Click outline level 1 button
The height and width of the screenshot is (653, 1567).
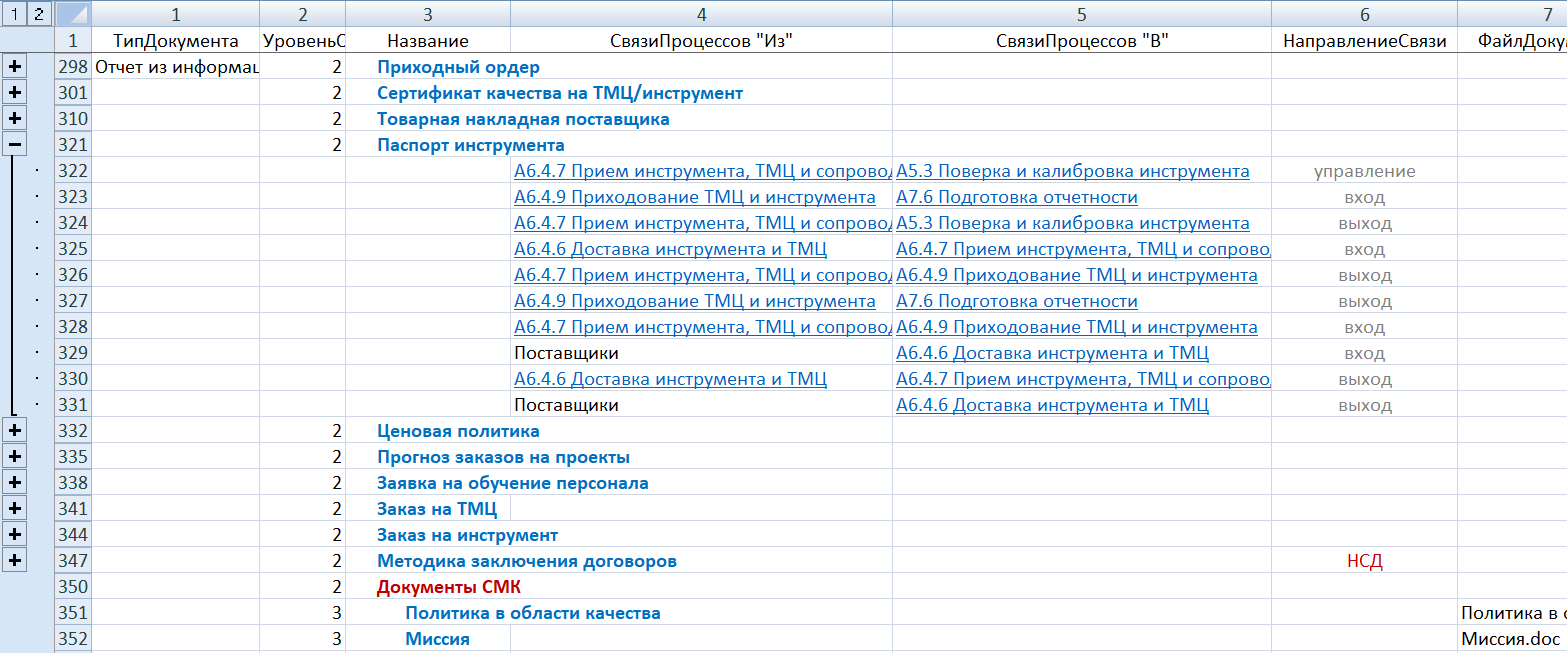15,14
